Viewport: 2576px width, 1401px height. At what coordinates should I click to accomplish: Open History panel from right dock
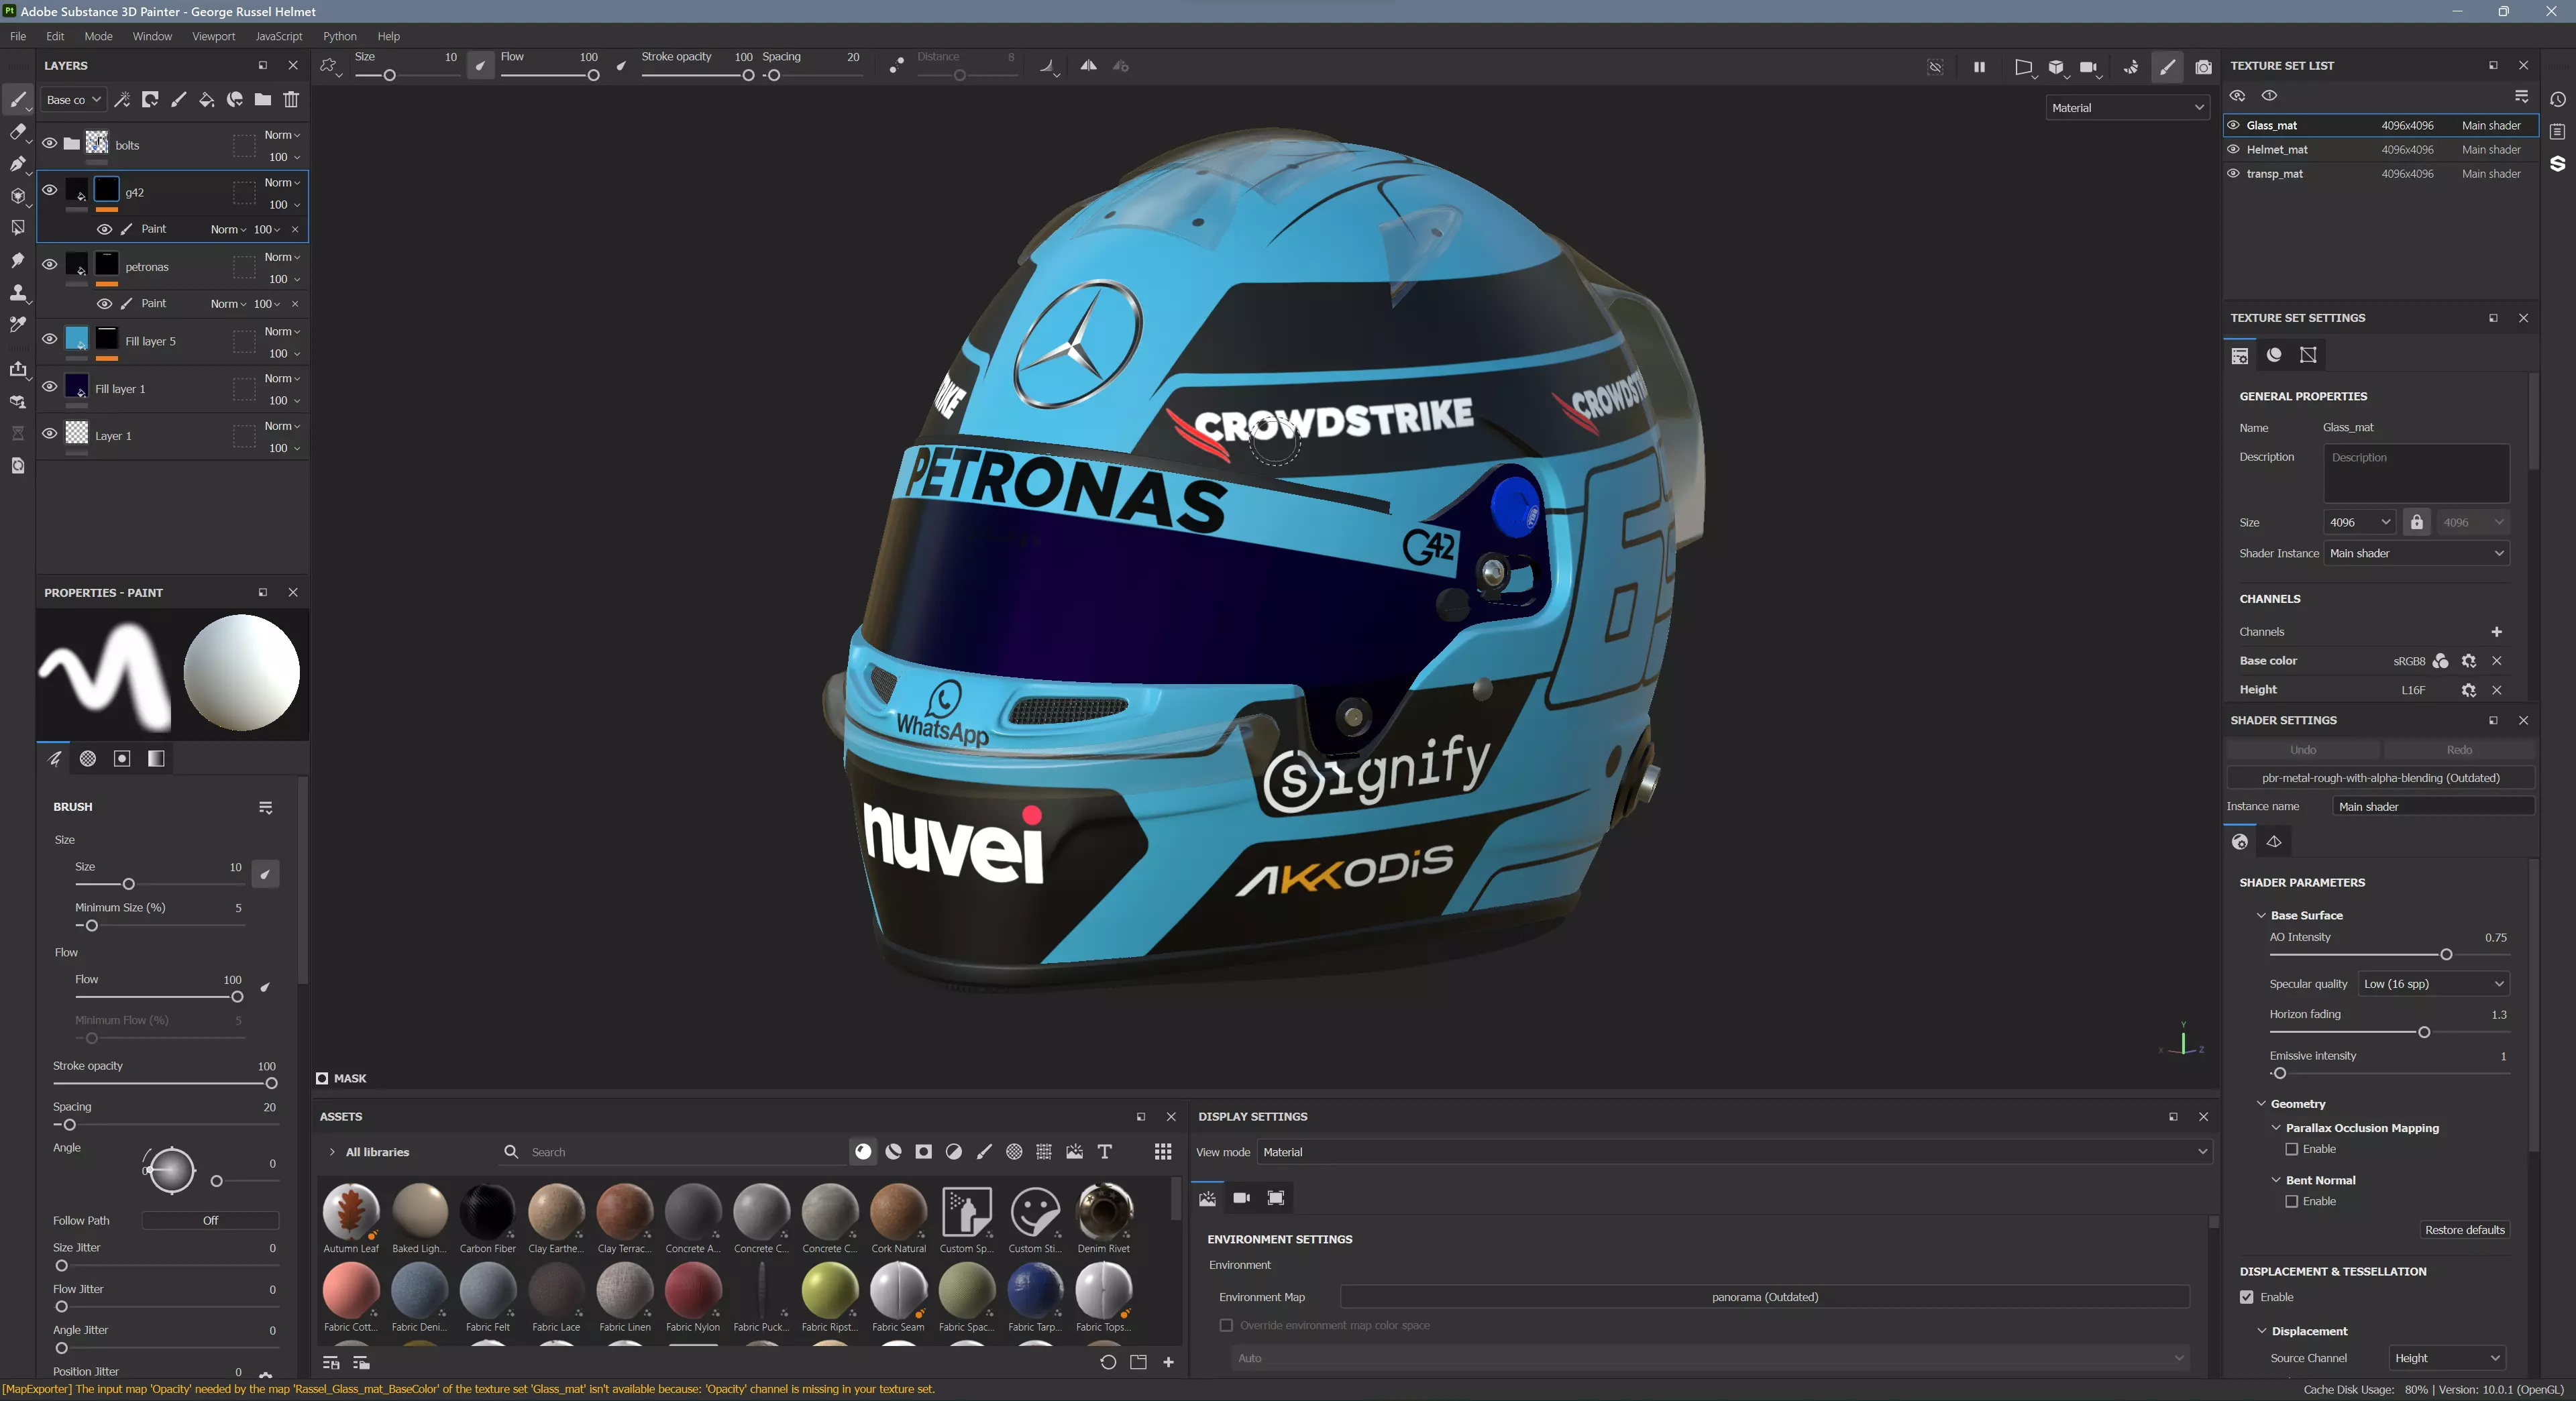(x=2557, y=100)
